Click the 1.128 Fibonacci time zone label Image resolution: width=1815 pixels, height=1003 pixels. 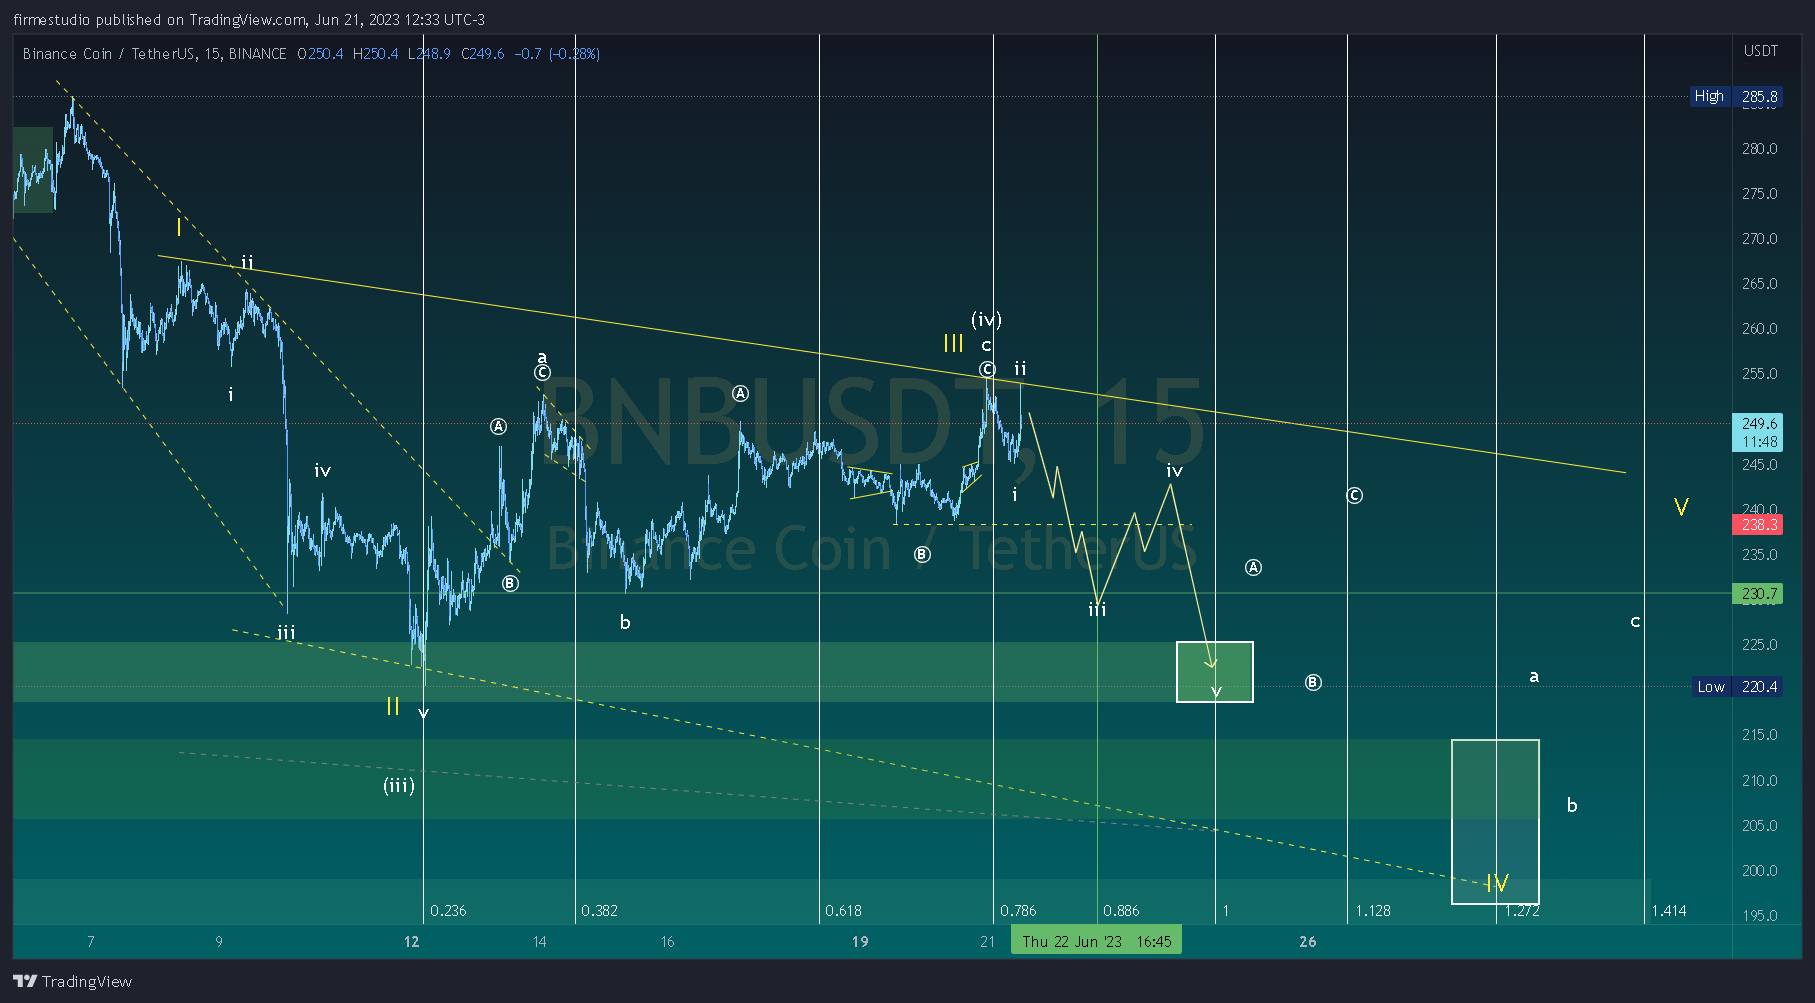[x=1373, y=911]
